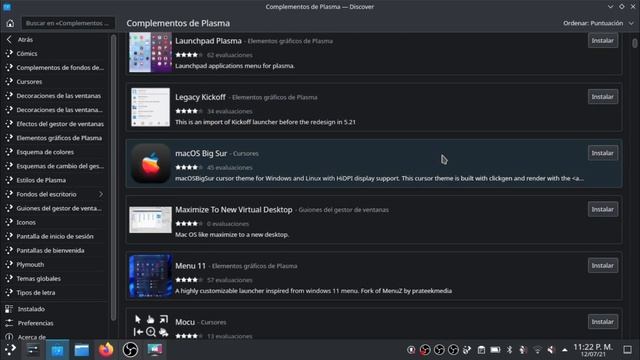Install Launchpad Plasma
The height and width of the screenshot is (360, 640).
click(602, 41)
